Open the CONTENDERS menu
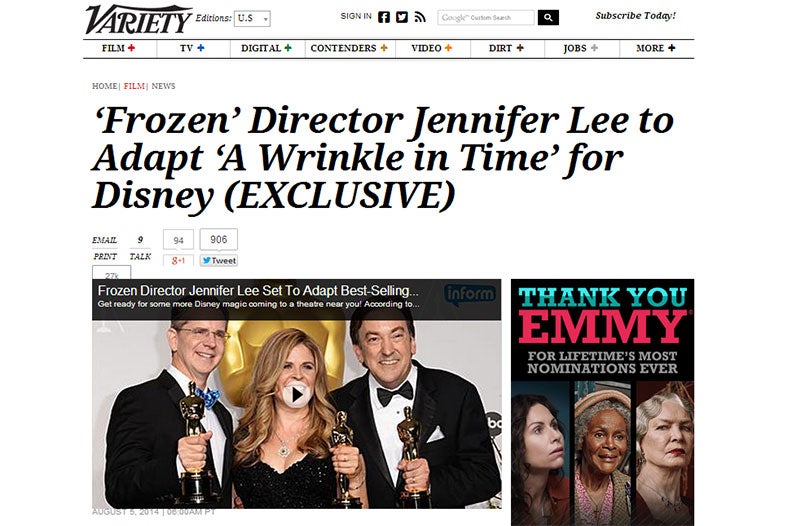 pyautogui.click(x=349, y=48)
